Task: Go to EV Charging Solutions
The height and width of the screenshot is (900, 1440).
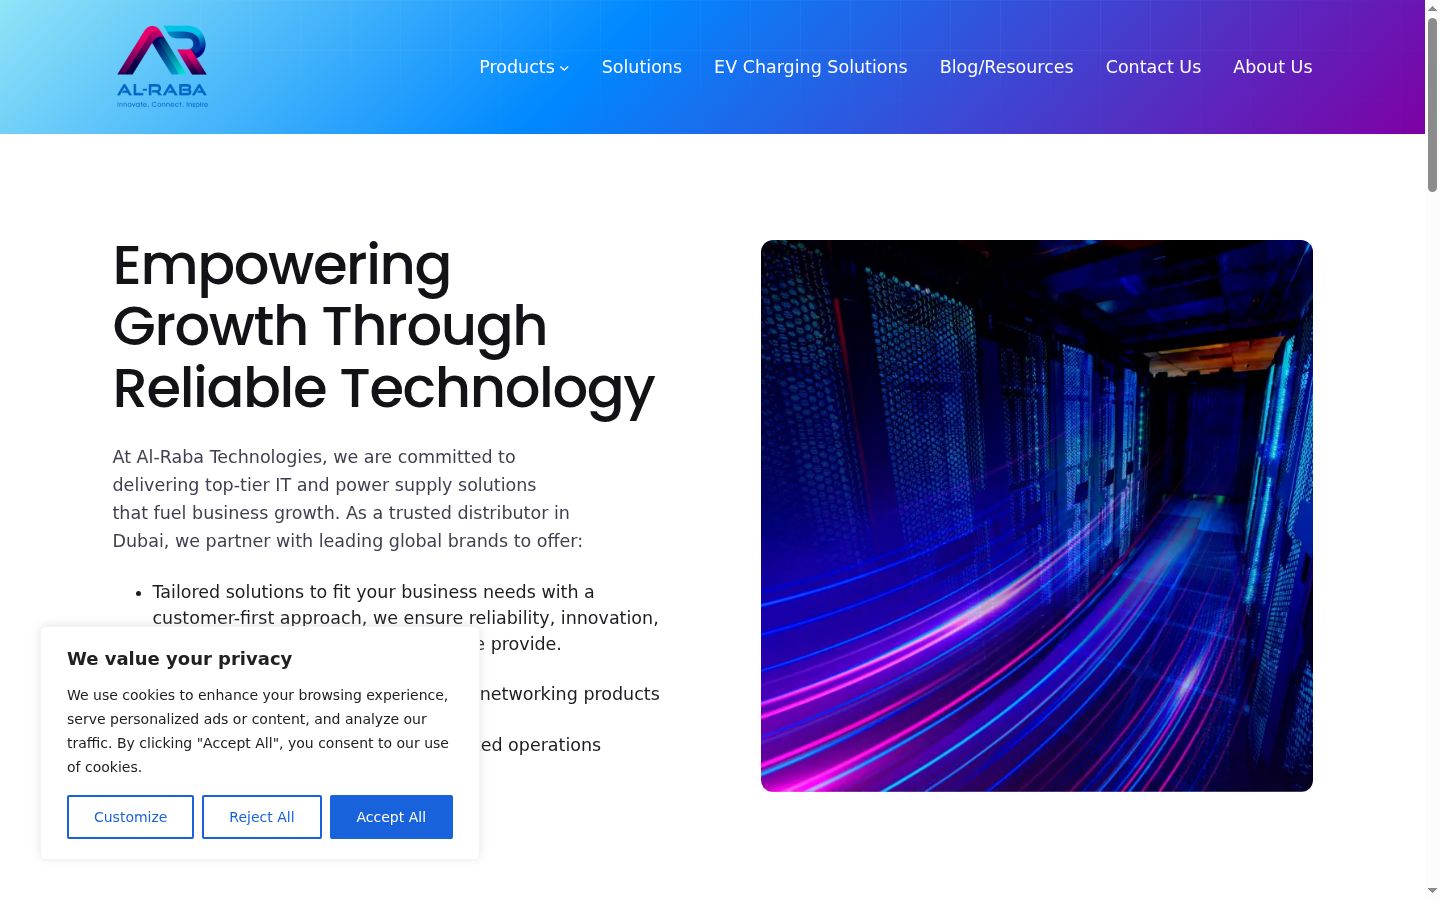Action: coord(811,67)
